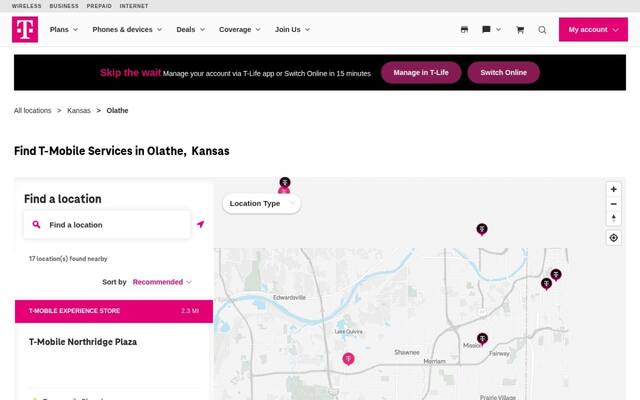Click the Manage in T-Life button
This screenshot has width=640, height=400.
click(x=421, y=73)
